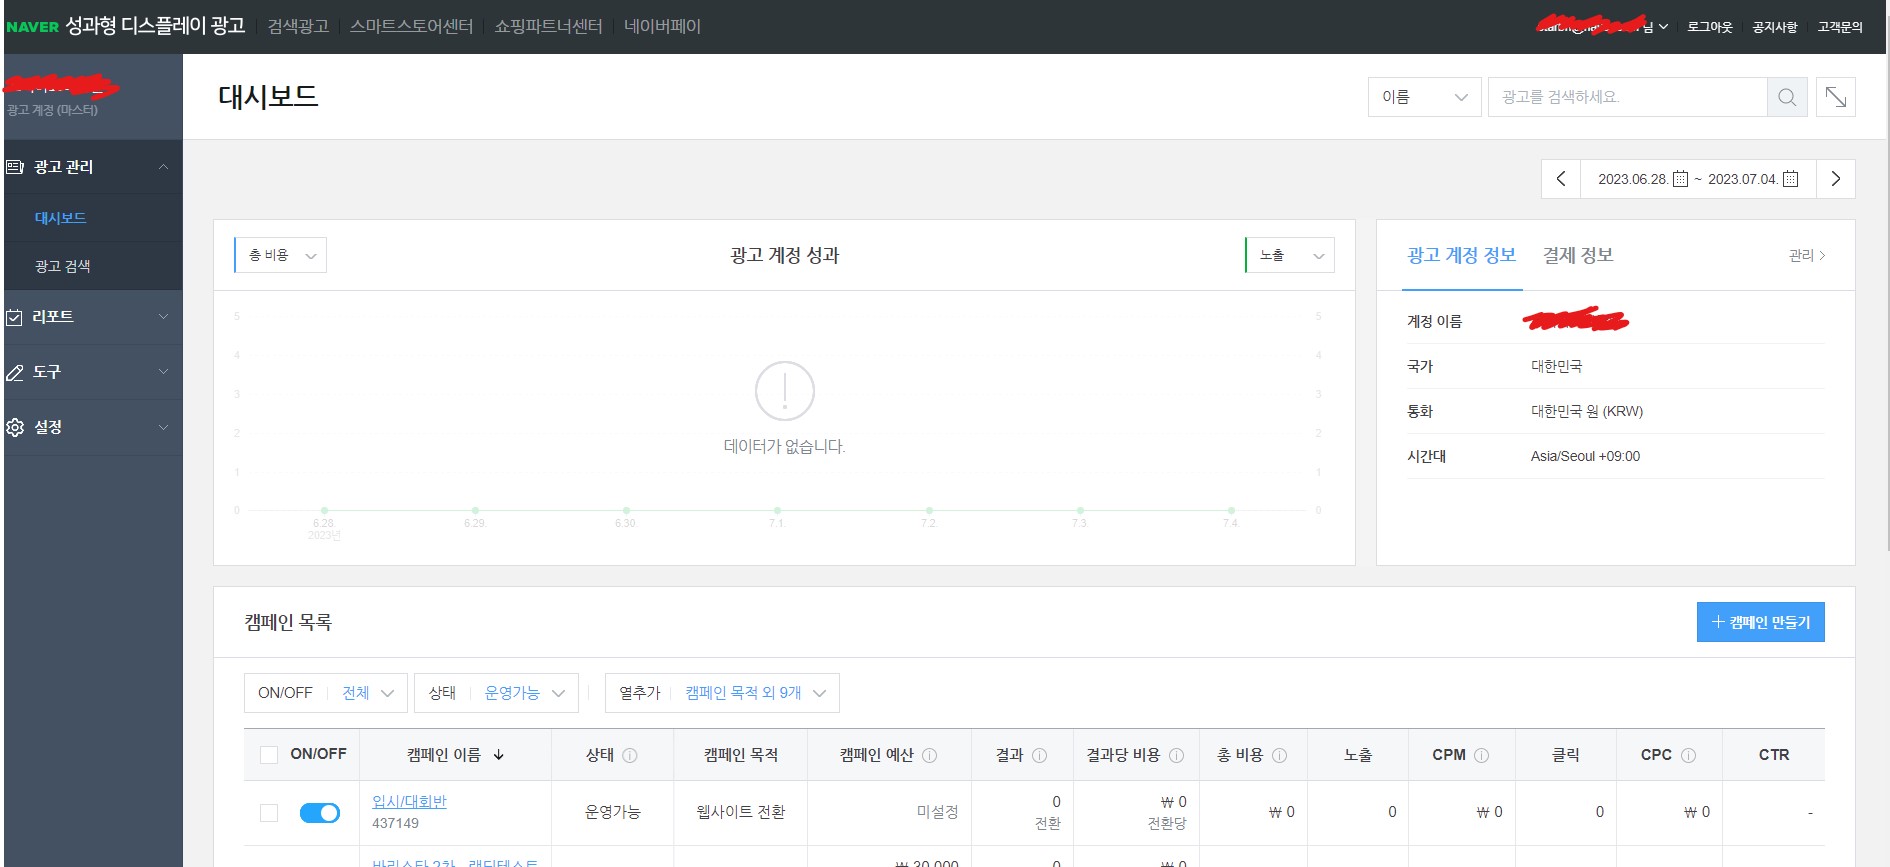The width and height of the screenshot is (1890, 867).
Task: Click the 도구 pencil icon
Action: coord(14,372)
